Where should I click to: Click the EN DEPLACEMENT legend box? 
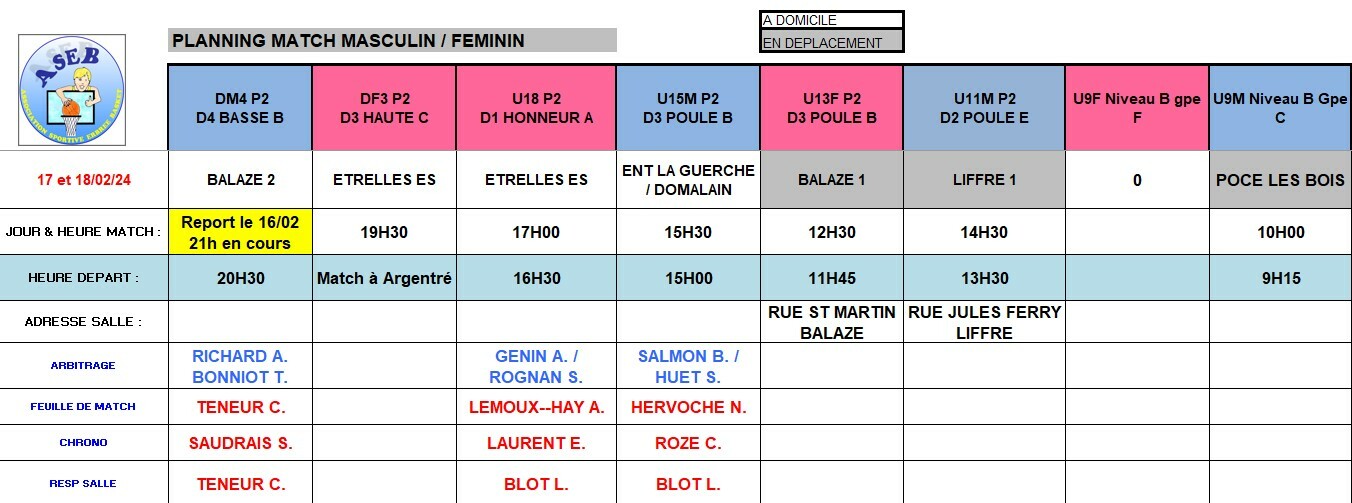point(831,42)
